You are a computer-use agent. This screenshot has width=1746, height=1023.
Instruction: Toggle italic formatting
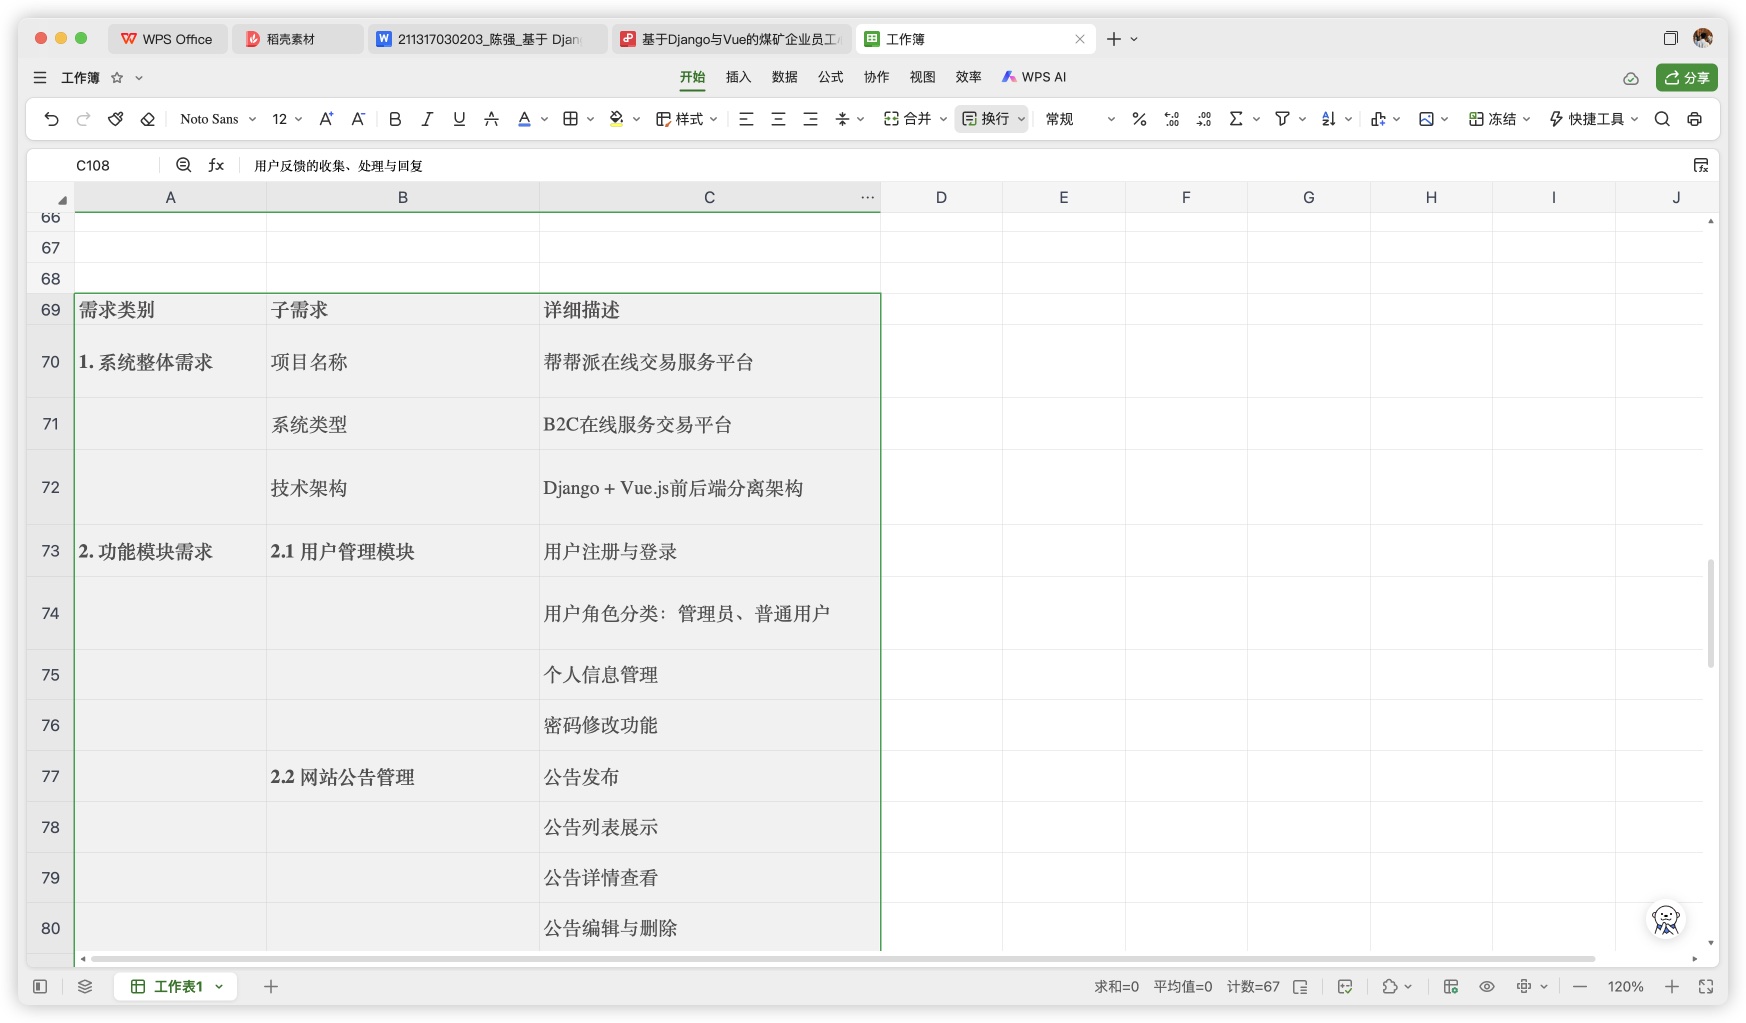click(x=427, y=119)
